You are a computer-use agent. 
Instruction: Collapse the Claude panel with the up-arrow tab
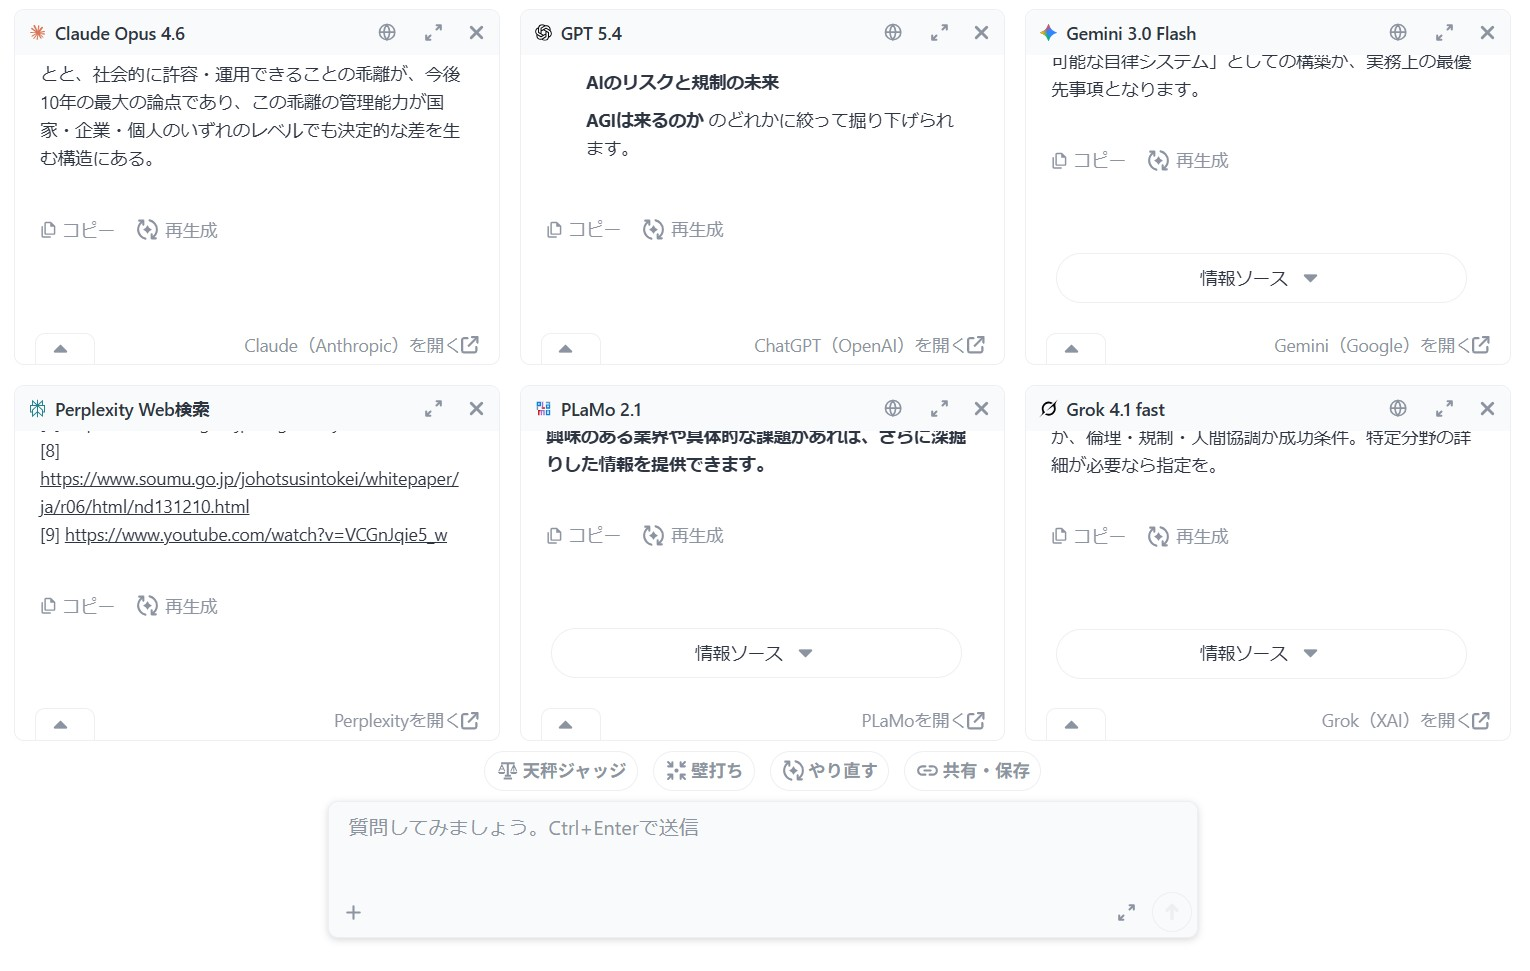64,349
